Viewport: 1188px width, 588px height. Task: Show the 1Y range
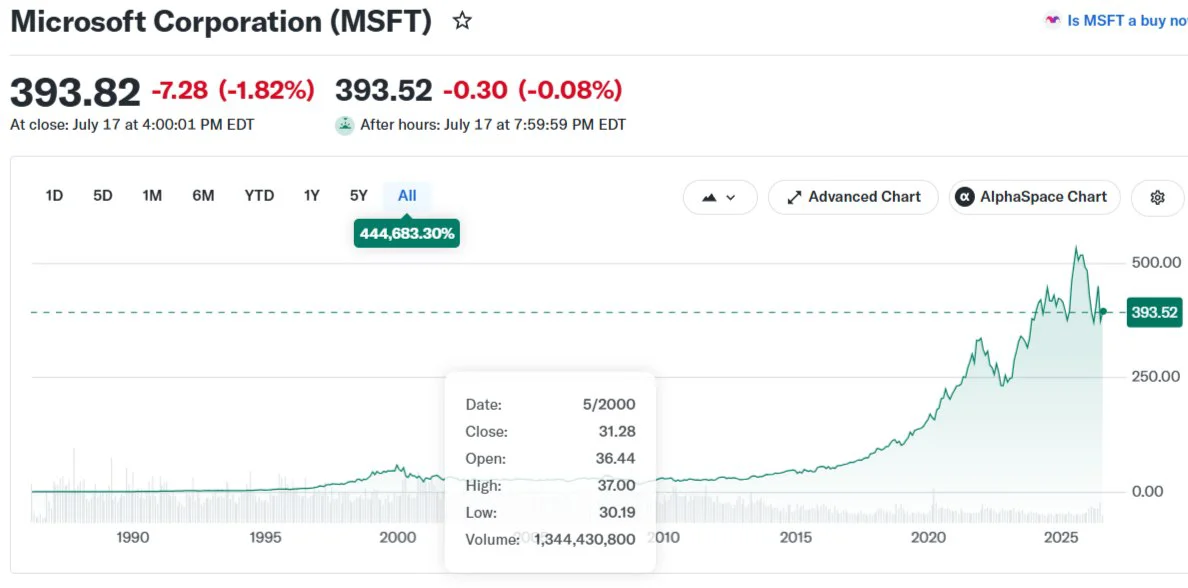[311, 196]
